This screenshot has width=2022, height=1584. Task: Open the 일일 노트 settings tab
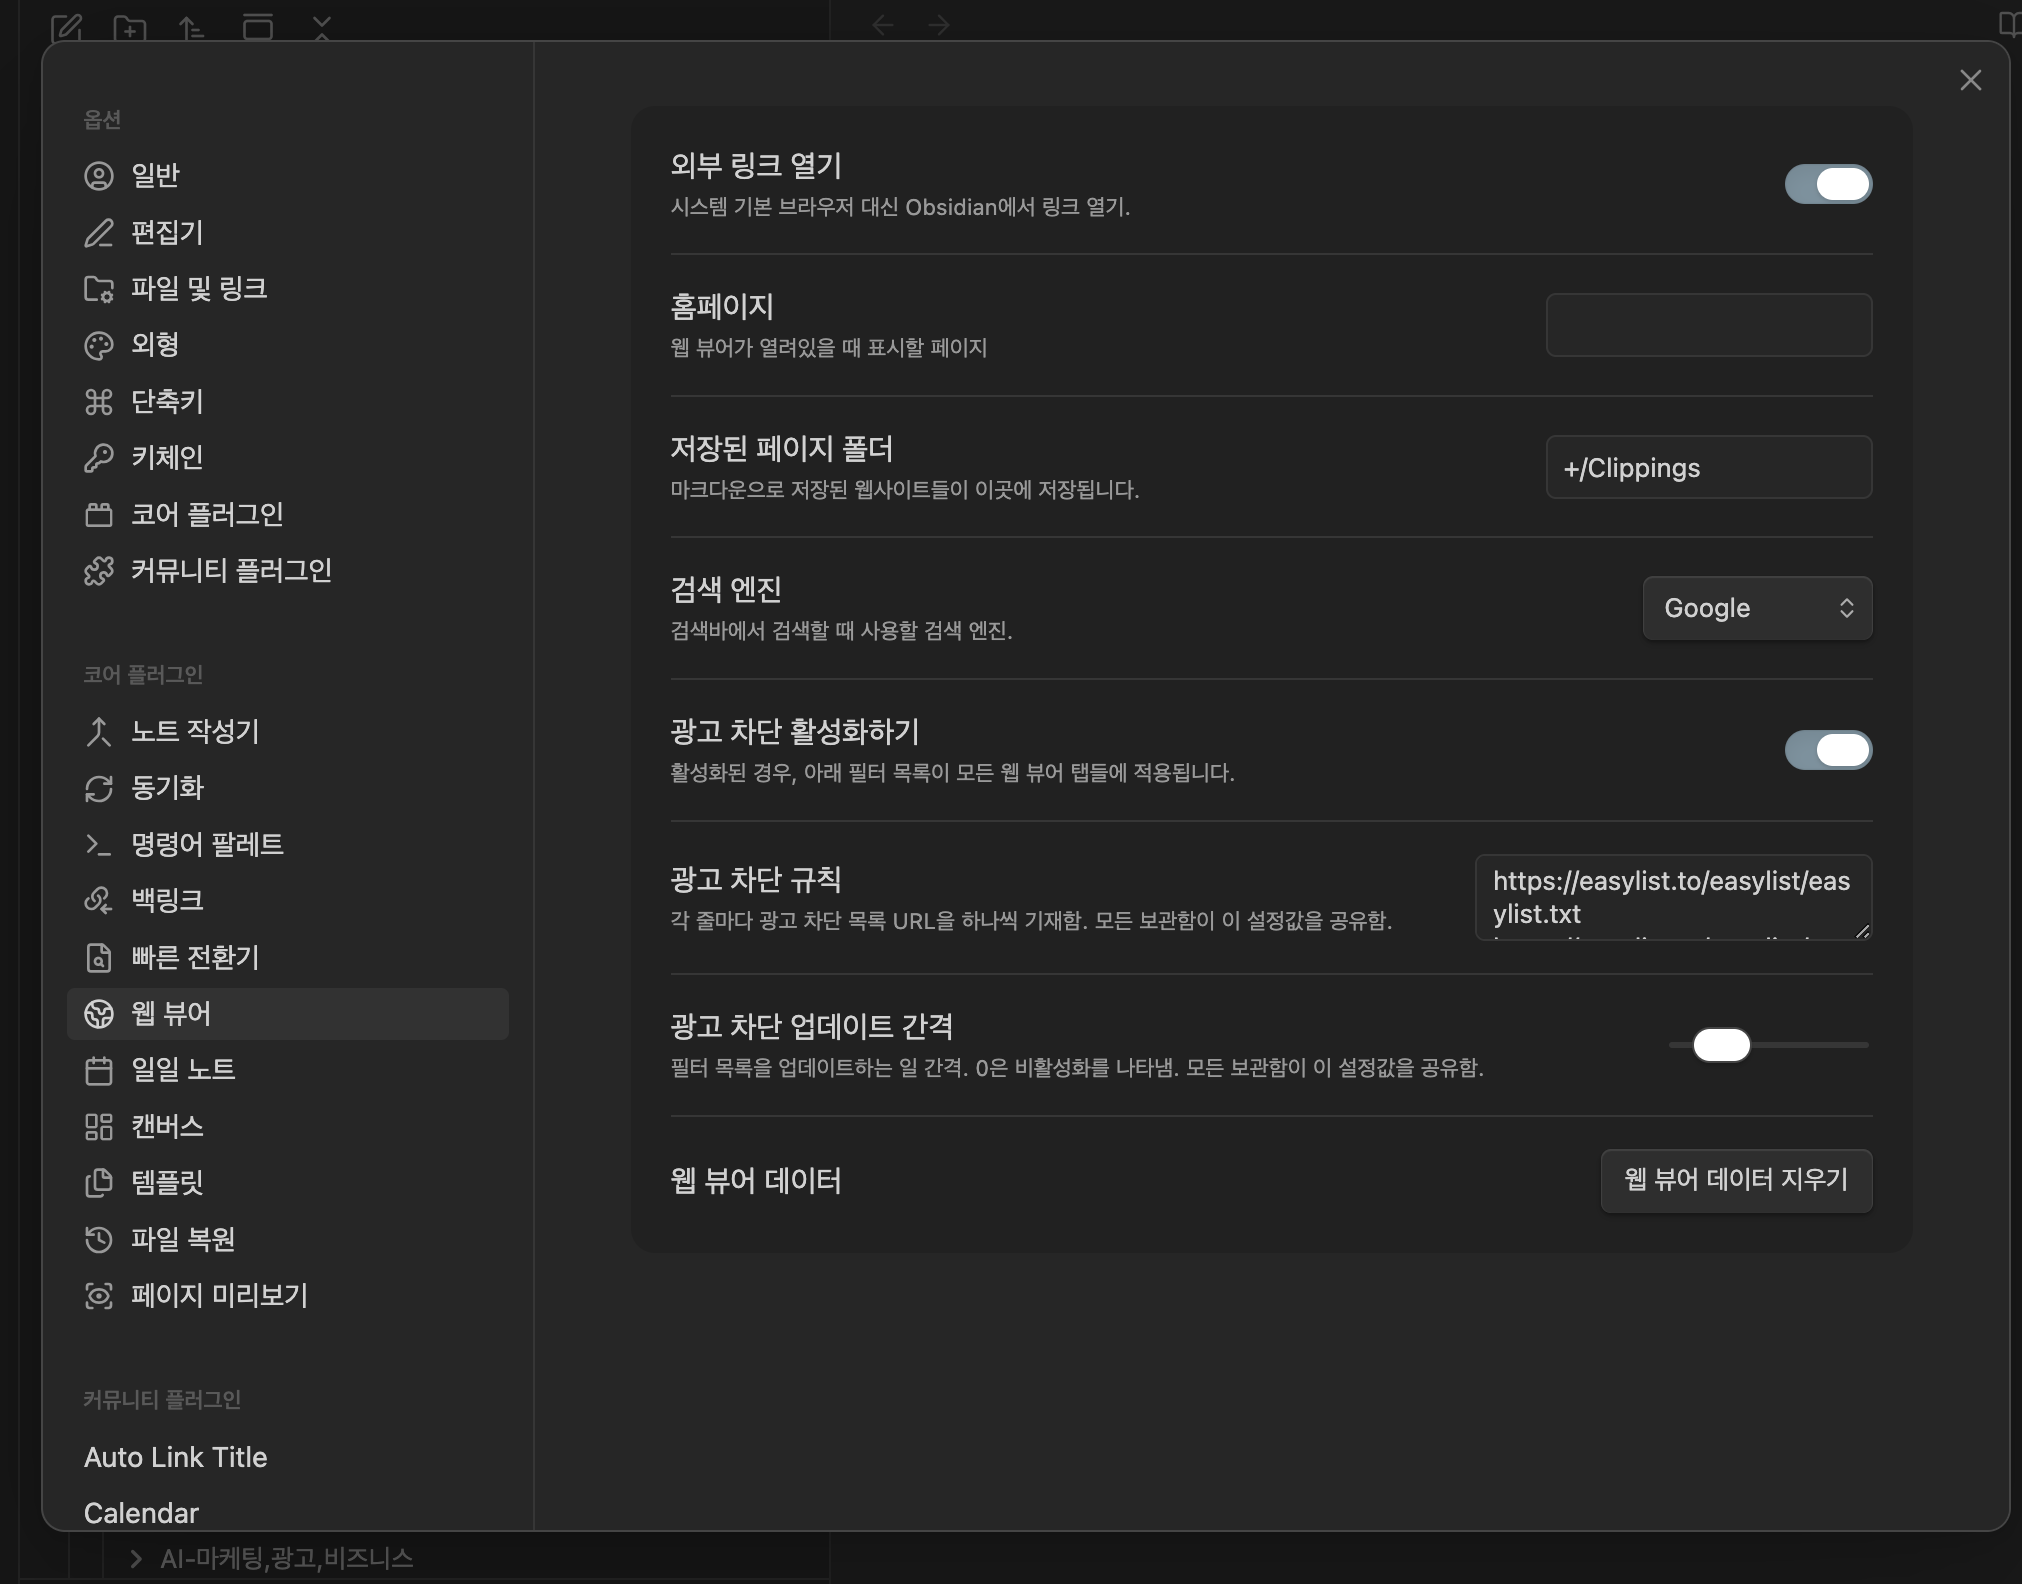(183, 1070)
